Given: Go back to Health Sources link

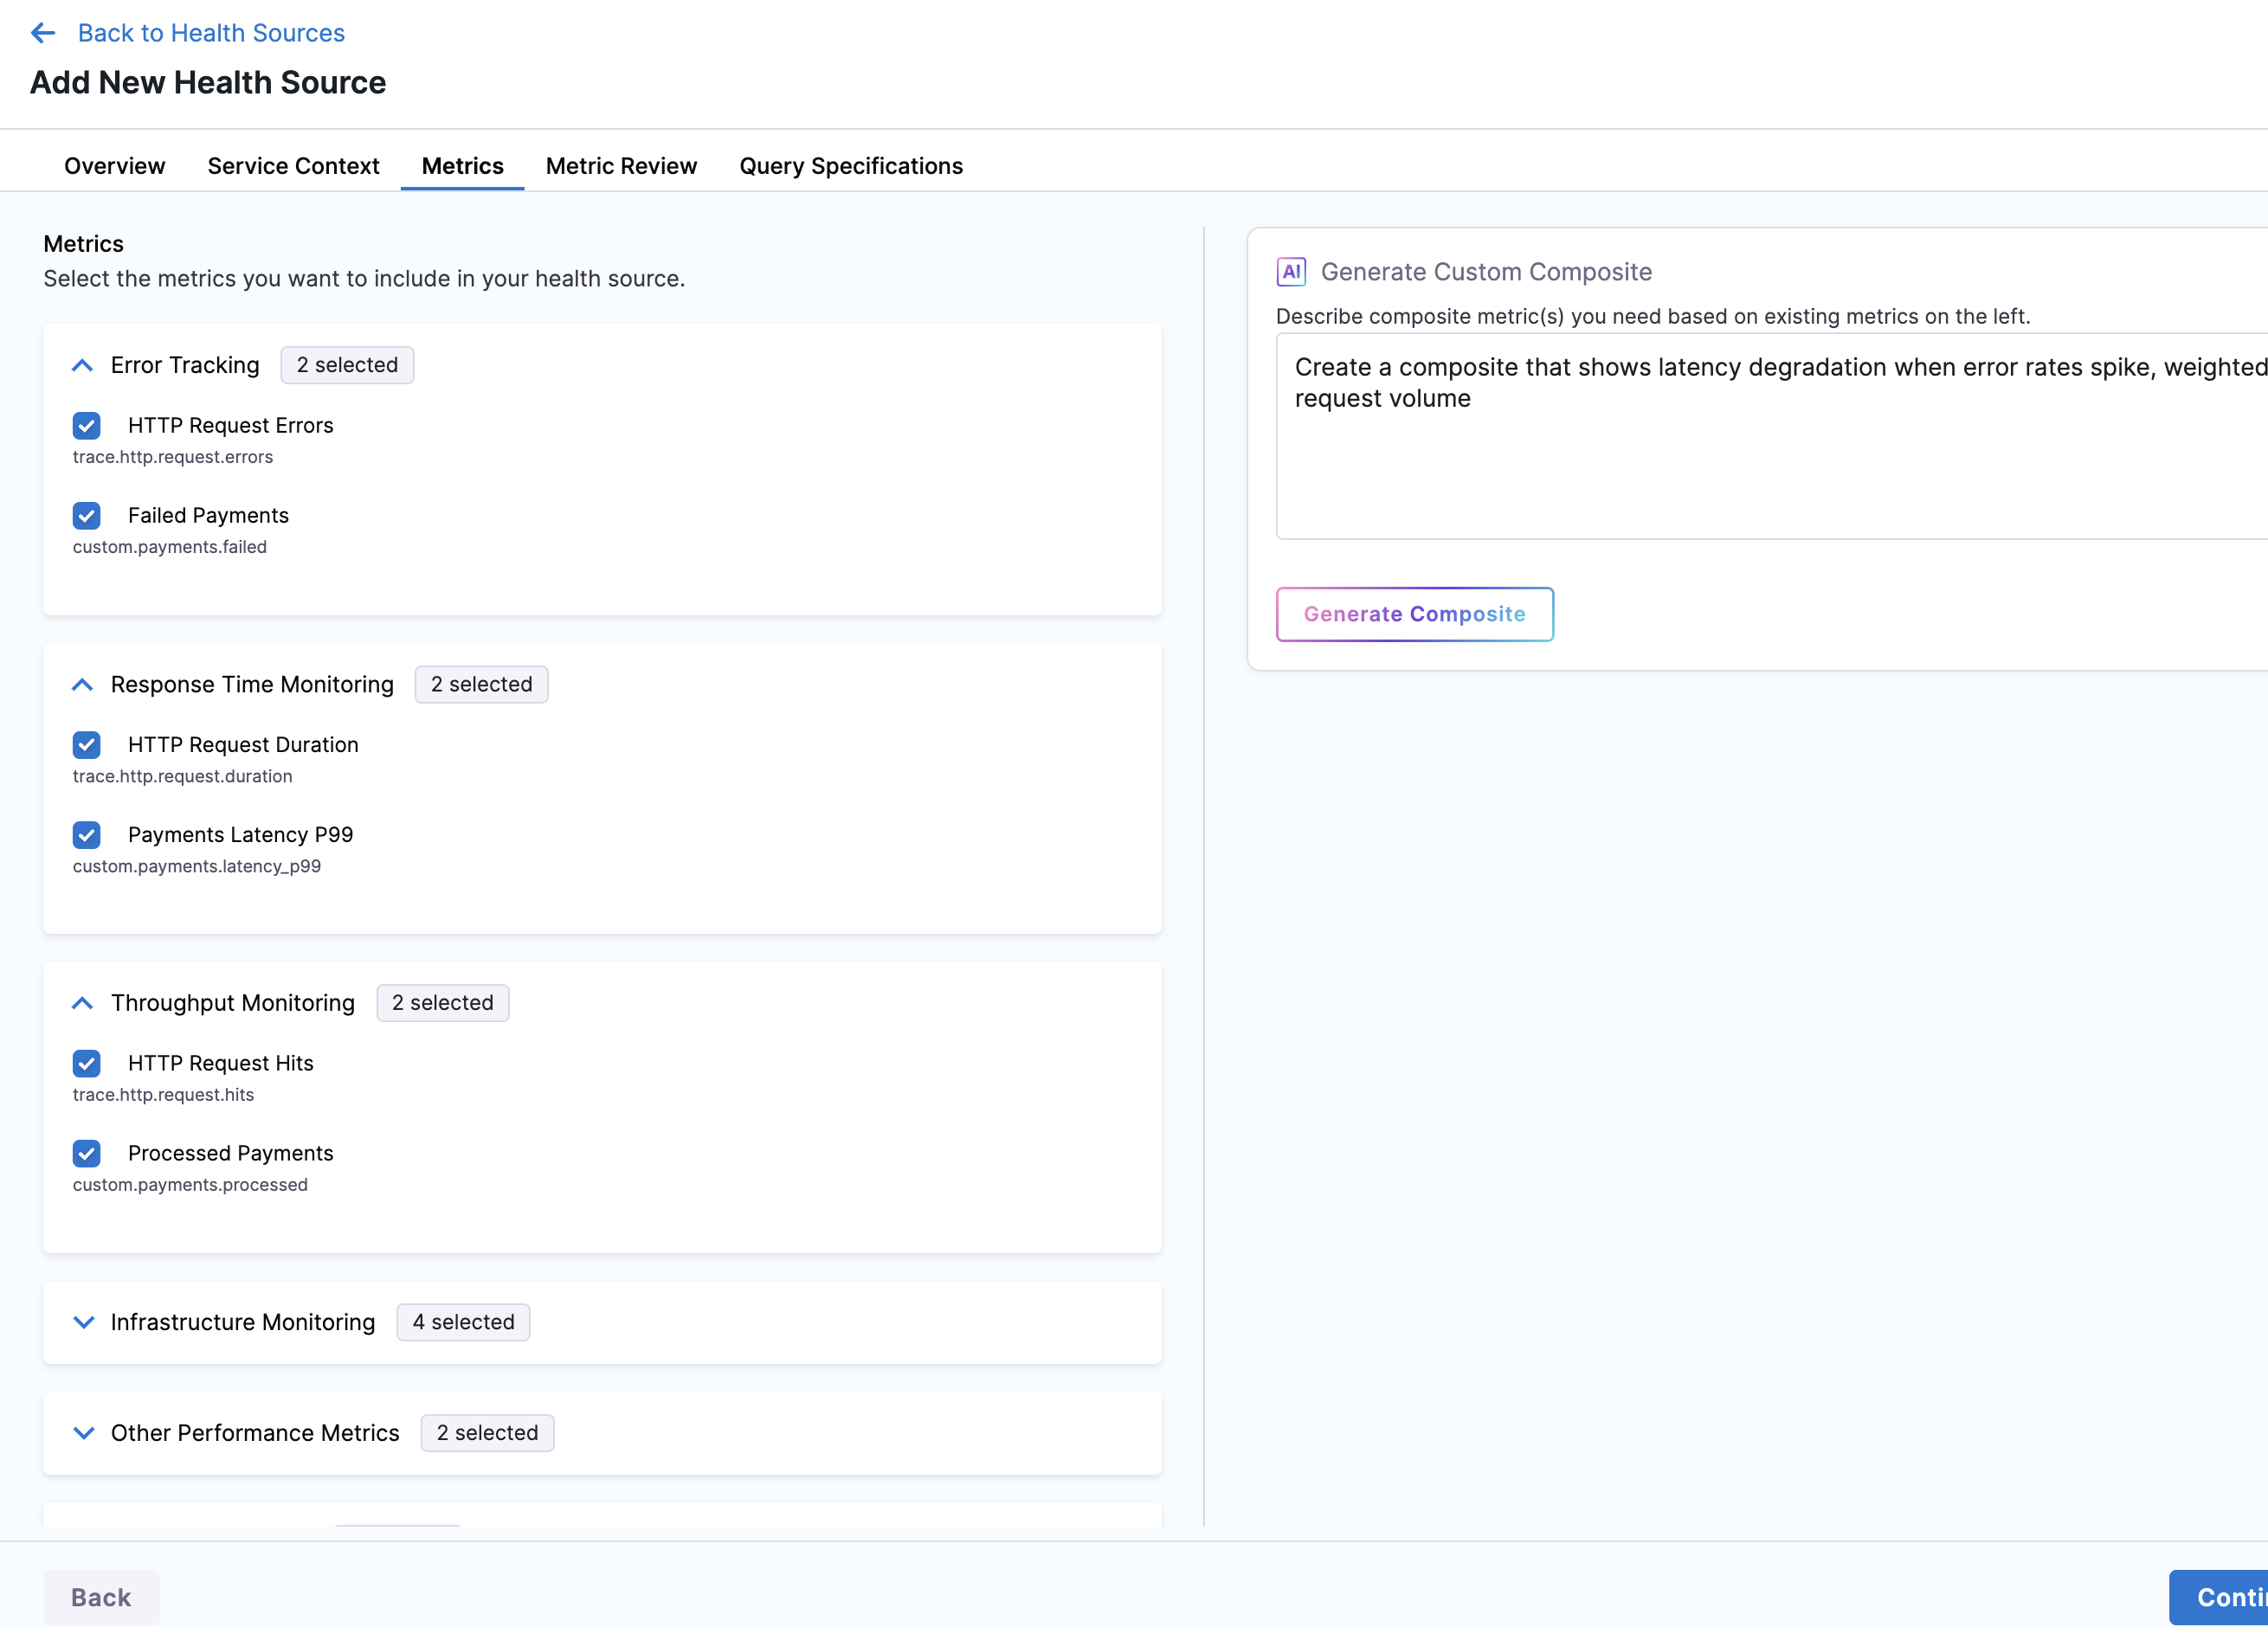Looking at the screenshot, I should point(211,33).
